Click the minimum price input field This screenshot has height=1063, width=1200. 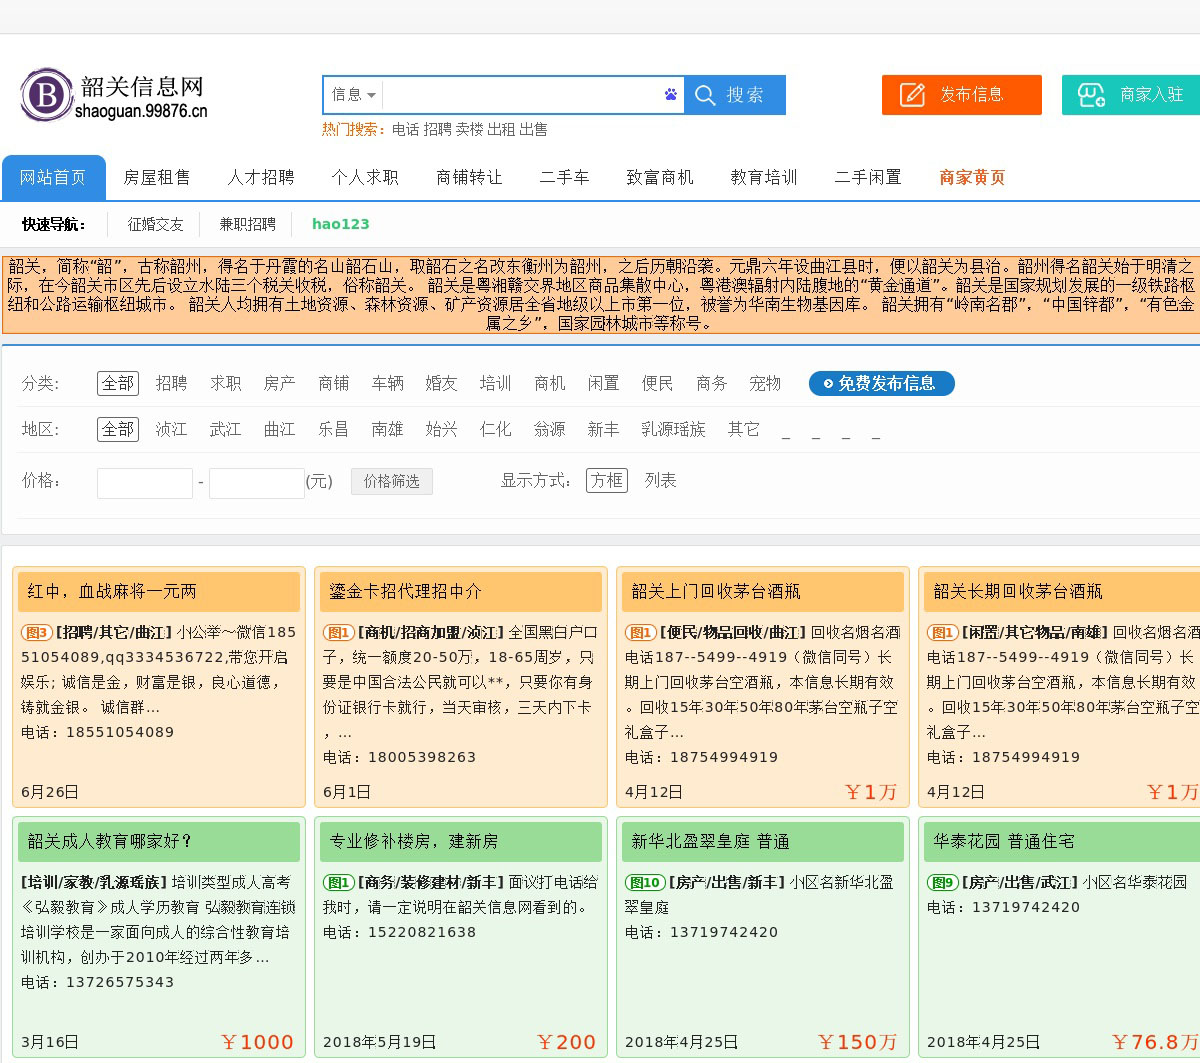point(145,483)
